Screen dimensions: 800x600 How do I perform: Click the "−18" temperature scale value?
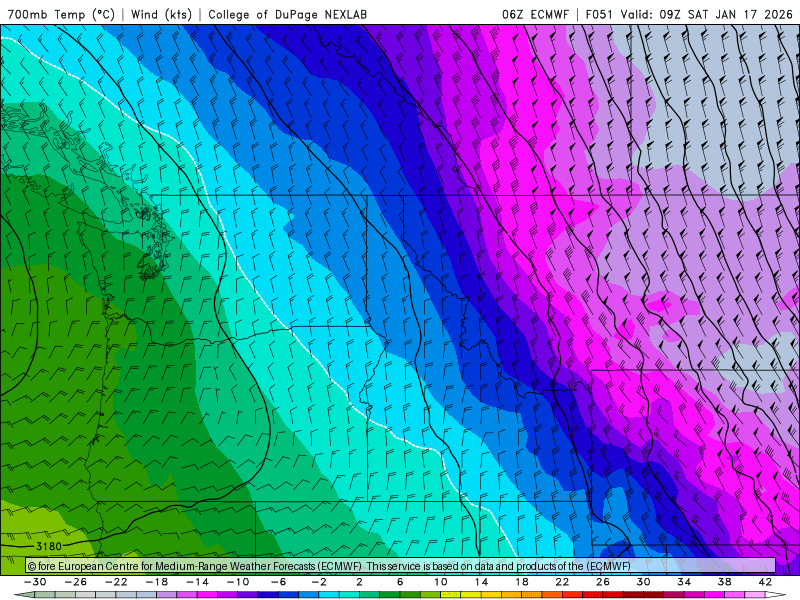coord(157,582)
